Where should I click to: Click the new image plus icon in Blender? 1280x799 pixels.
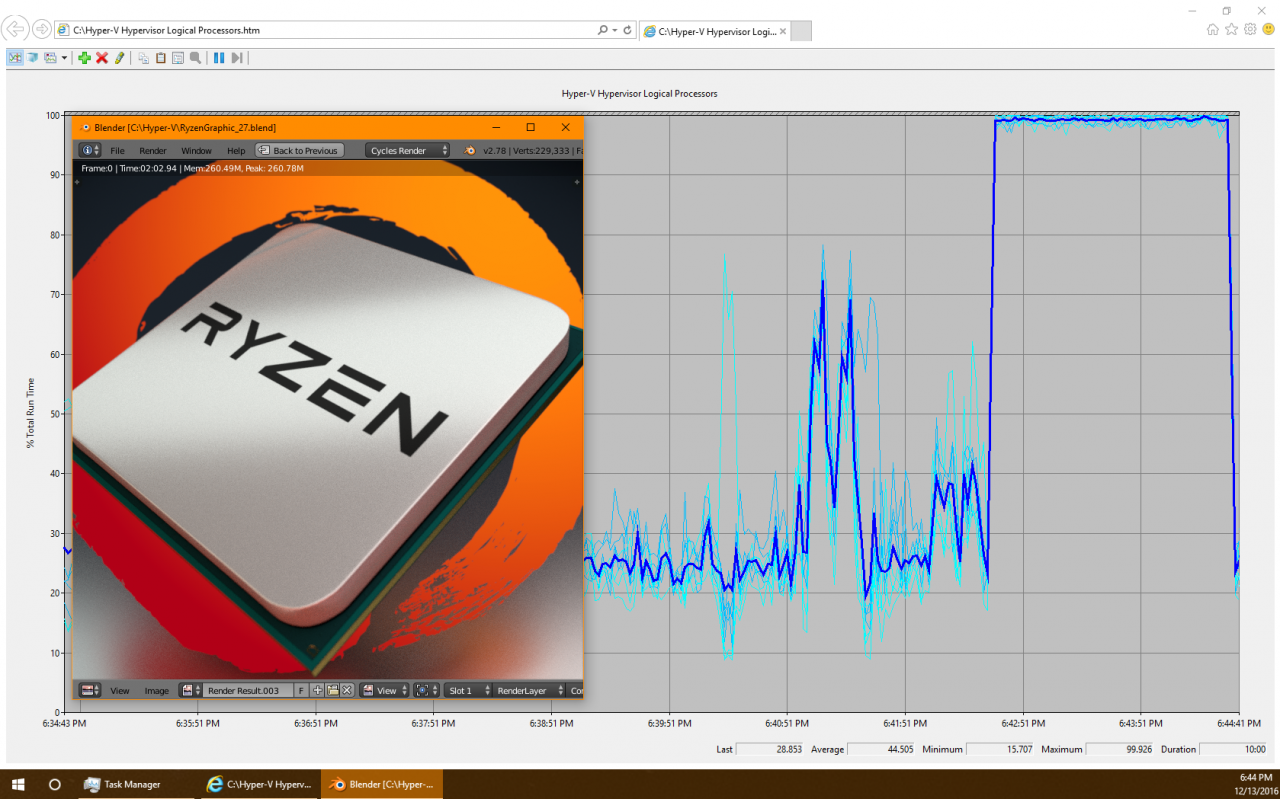[x=318, y=690]
